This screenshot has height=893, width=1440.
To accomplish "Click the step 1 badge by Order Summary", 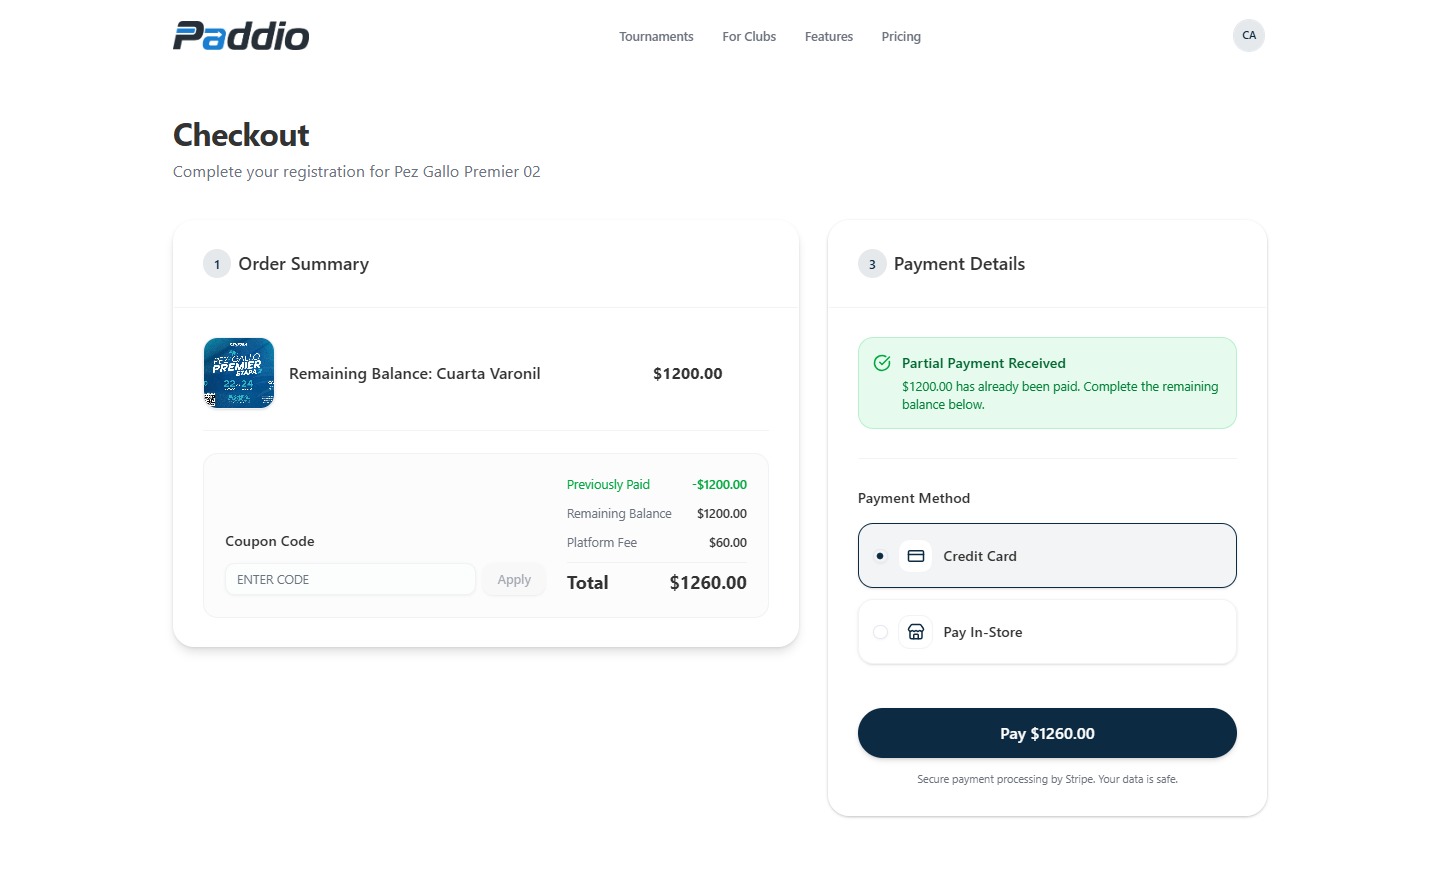I will (x=217, y=264).
